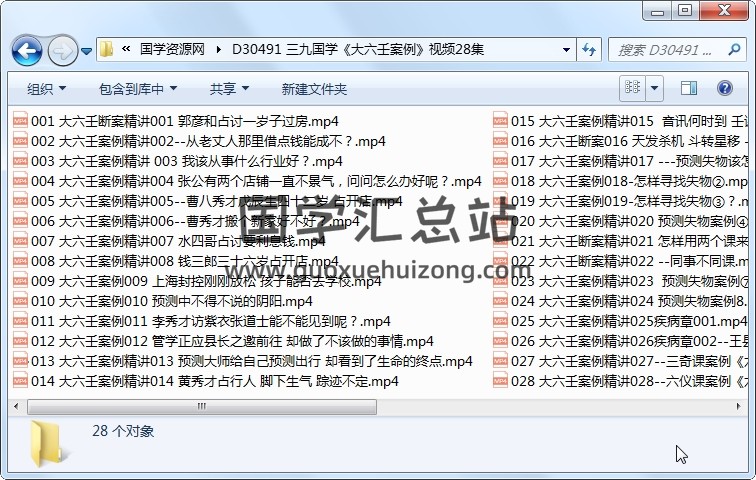Click MP4 icon of file 025
Viewport: 756px width, 480px height.
click(500, 320)
